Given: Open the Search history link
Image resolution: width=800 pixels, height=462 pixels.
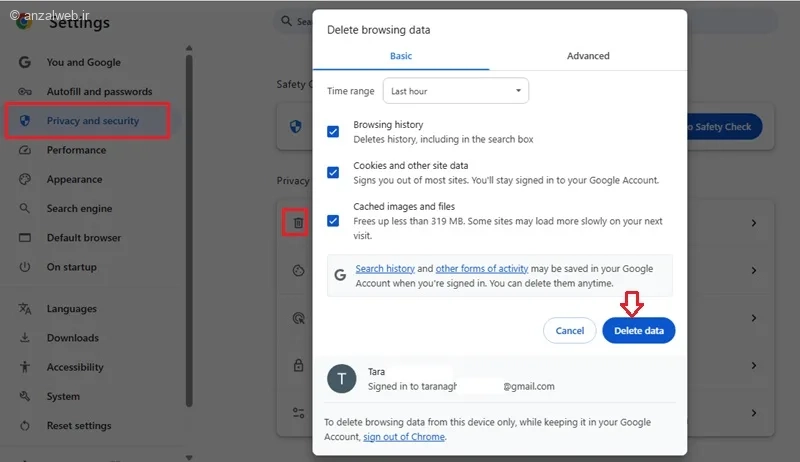Looking at the screenshot, I should pos(385,269).
